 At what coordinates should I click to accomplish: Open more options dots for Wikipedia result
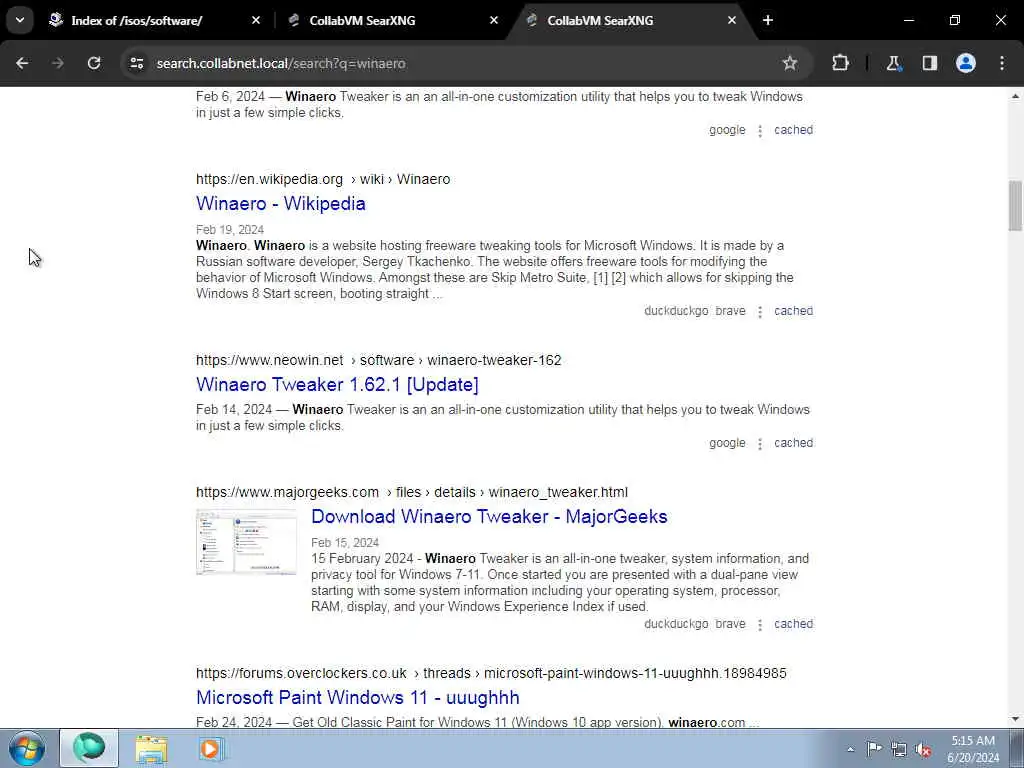[760, 312]
